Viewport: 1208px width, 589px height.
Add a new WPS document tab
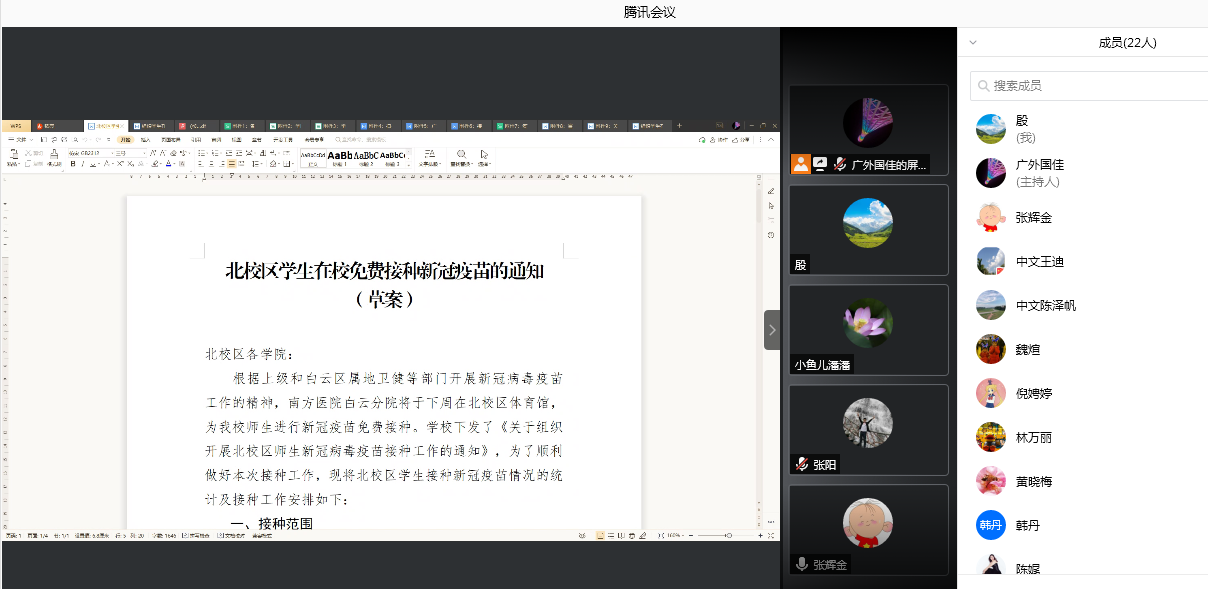point(680,126)
